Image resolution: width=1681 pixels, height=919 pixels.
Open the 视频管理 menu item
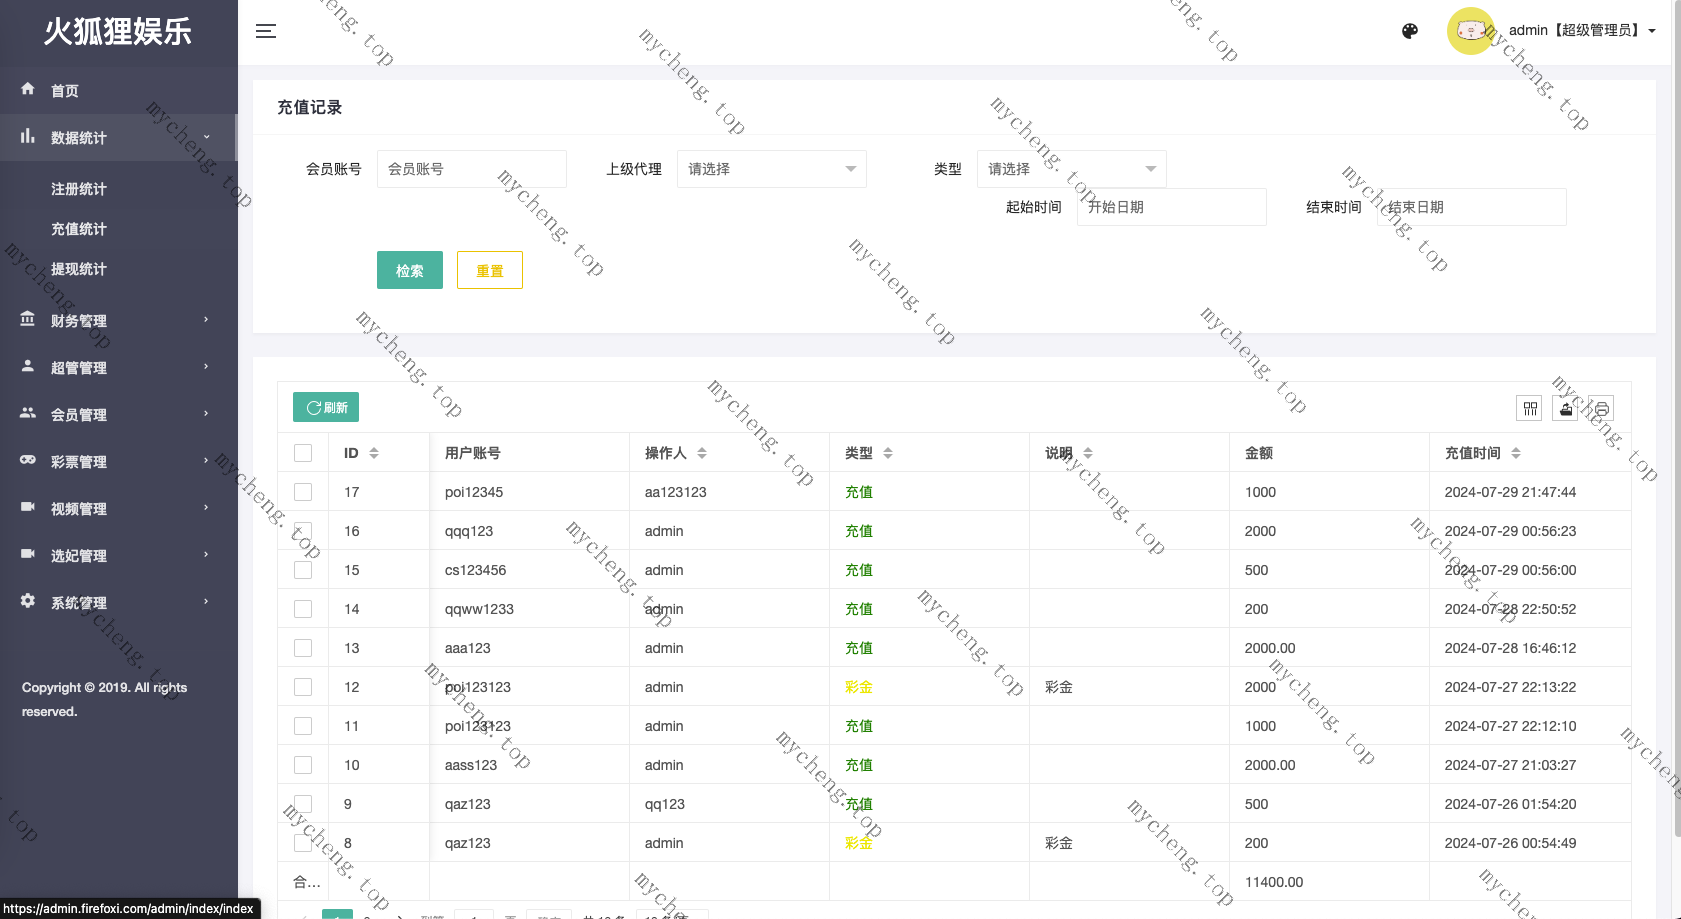click(x=79, y=509)
